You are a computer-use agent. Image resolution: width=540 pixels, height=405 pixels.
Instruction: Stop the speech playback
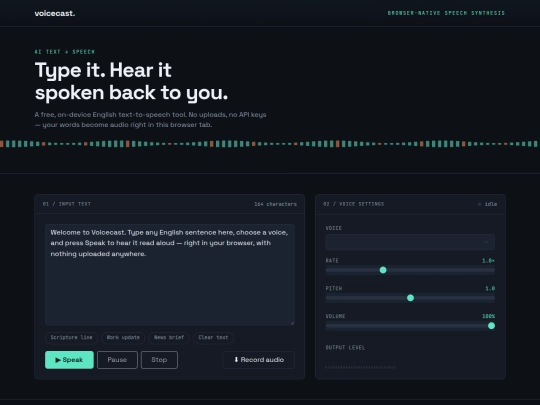click(x=159, y=360)
